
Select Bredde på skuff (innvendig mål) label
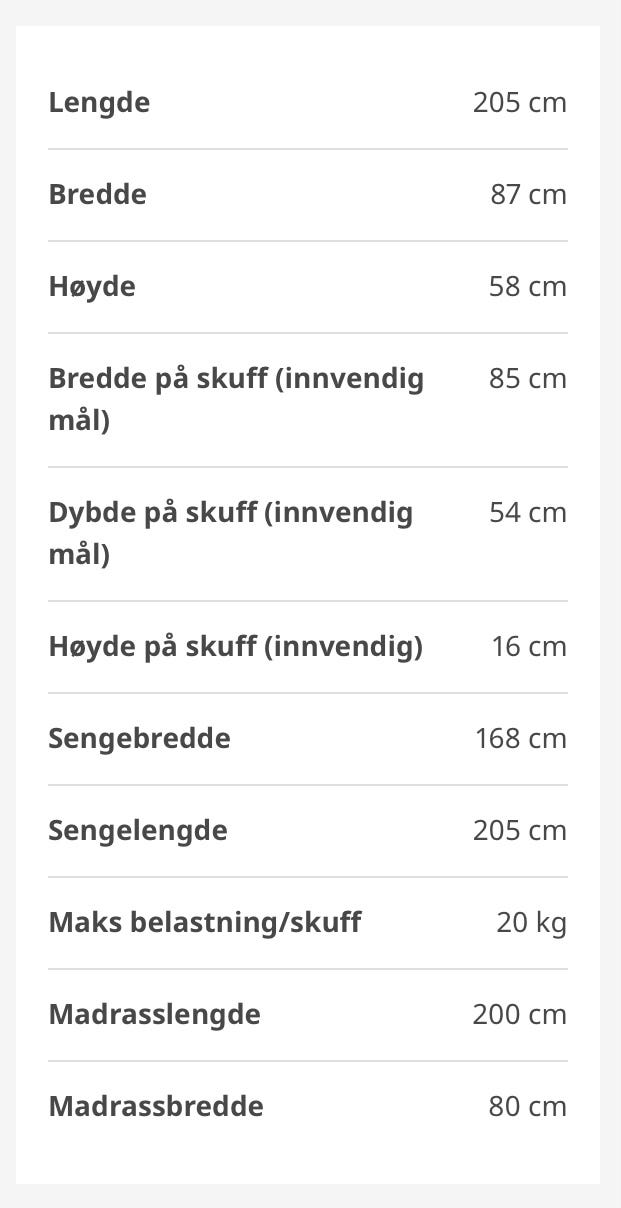coord(236,399)
